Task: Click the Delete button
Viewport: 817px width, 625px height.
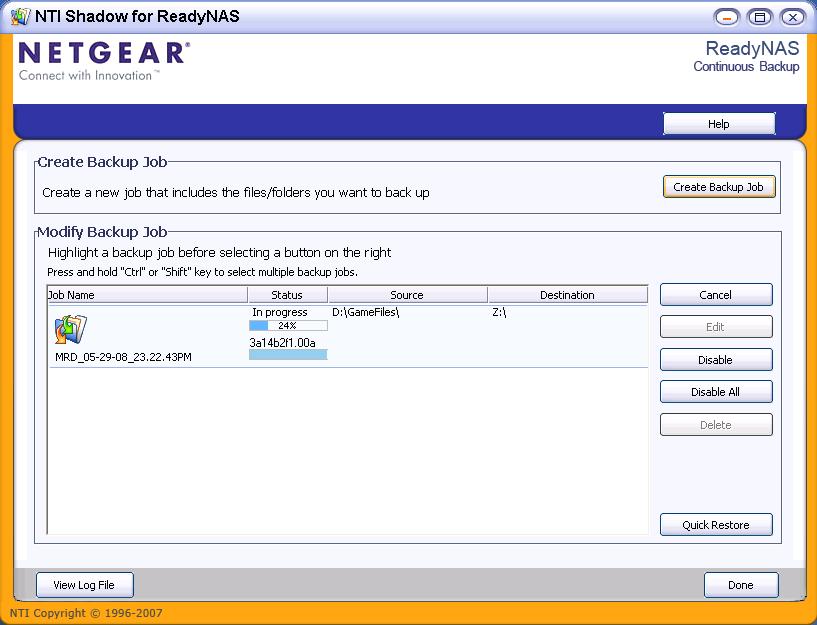Action: coord(716,425)
